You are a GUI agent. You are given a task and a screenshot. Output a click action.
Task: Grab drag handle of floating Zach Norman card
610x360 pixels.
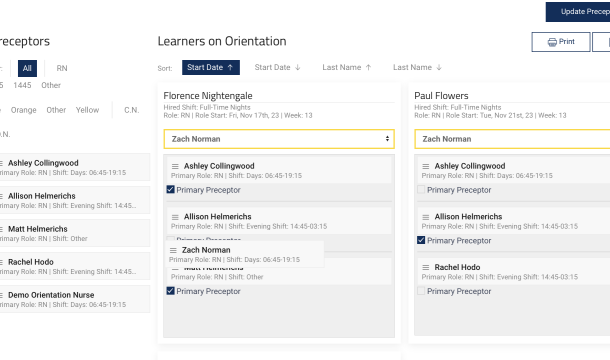[x=173, y=250]
